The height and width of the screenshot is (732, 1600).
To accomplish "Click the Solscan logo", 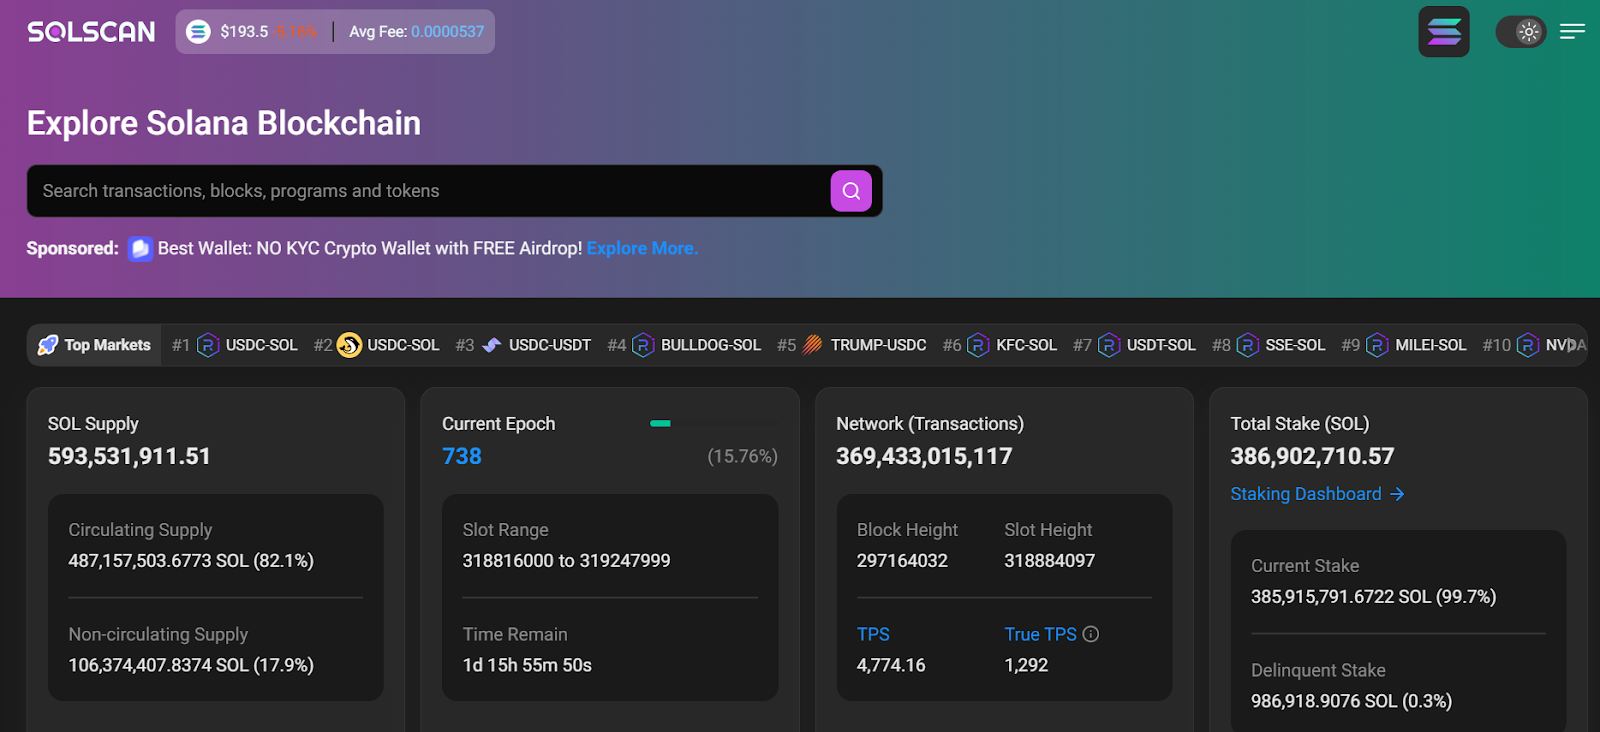I will pos(91,32).
